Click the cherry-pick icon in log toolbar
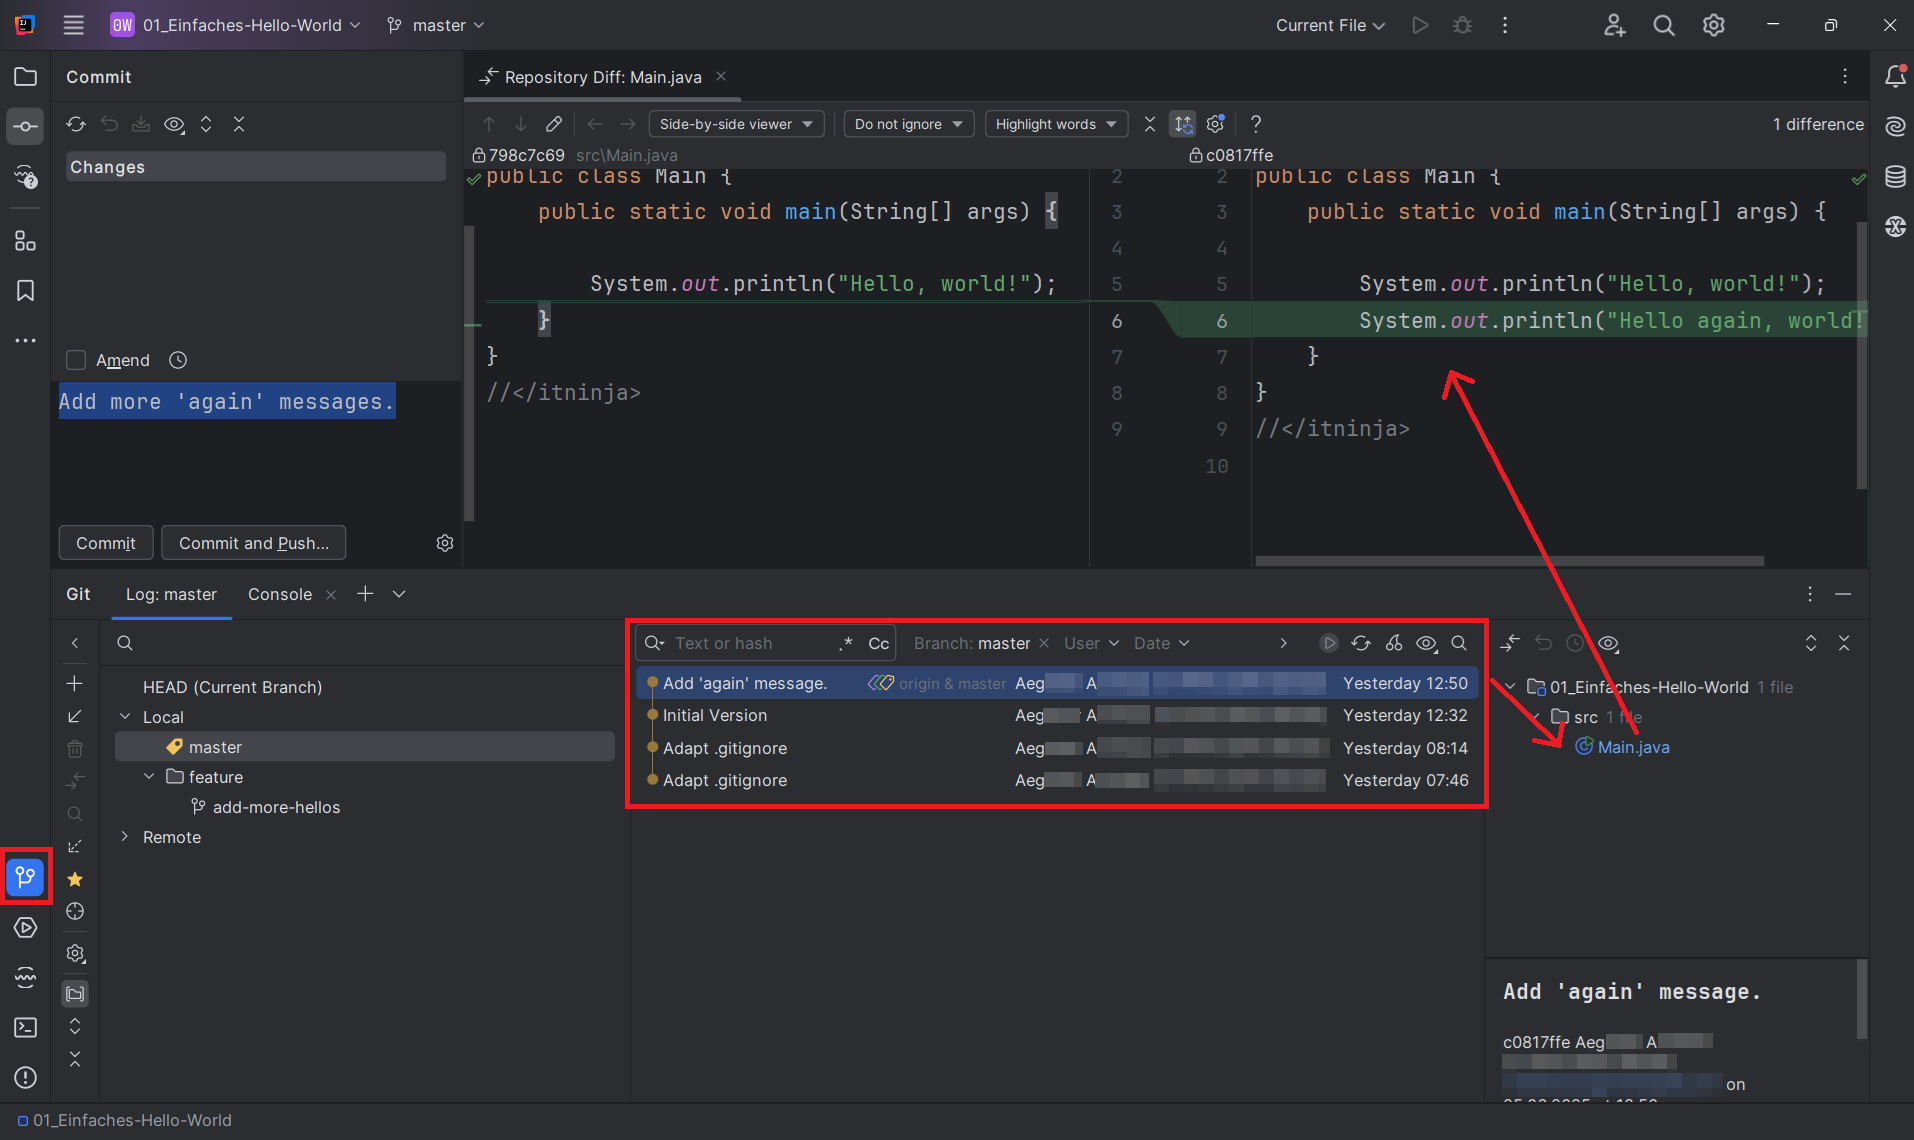 click(x=1394, y=643)
